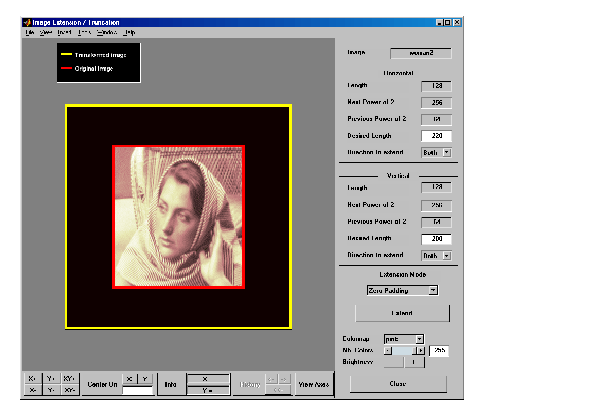Click the History back arrow button
600x418 pixels.
click(x=271, y=379)
